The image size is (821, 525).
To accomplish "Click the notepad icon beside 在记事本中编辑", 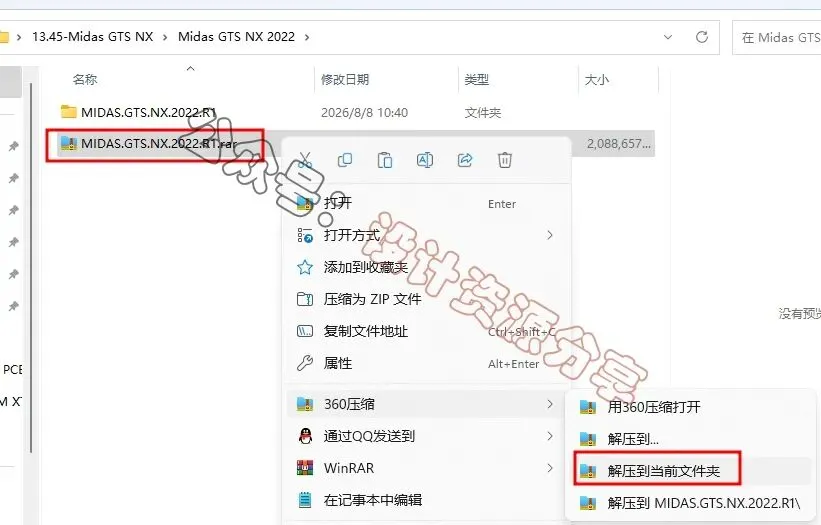I will coord(305,500).
